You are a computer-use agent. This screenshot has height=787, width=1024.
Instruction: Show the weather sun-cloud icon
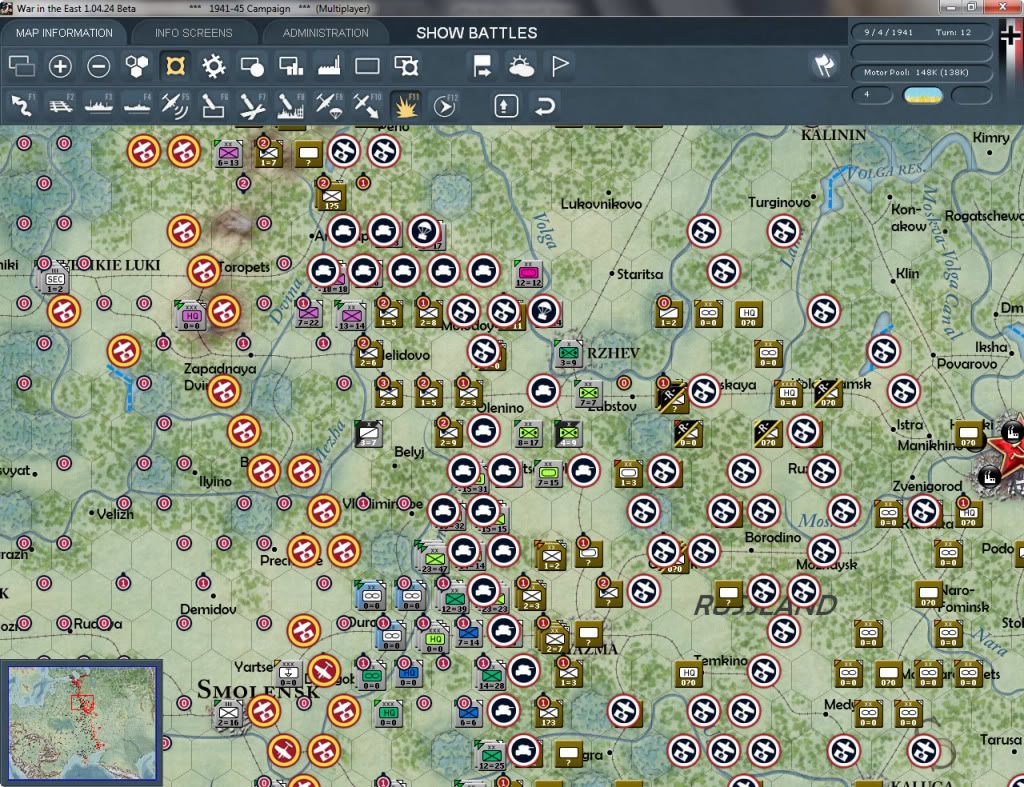521,66
